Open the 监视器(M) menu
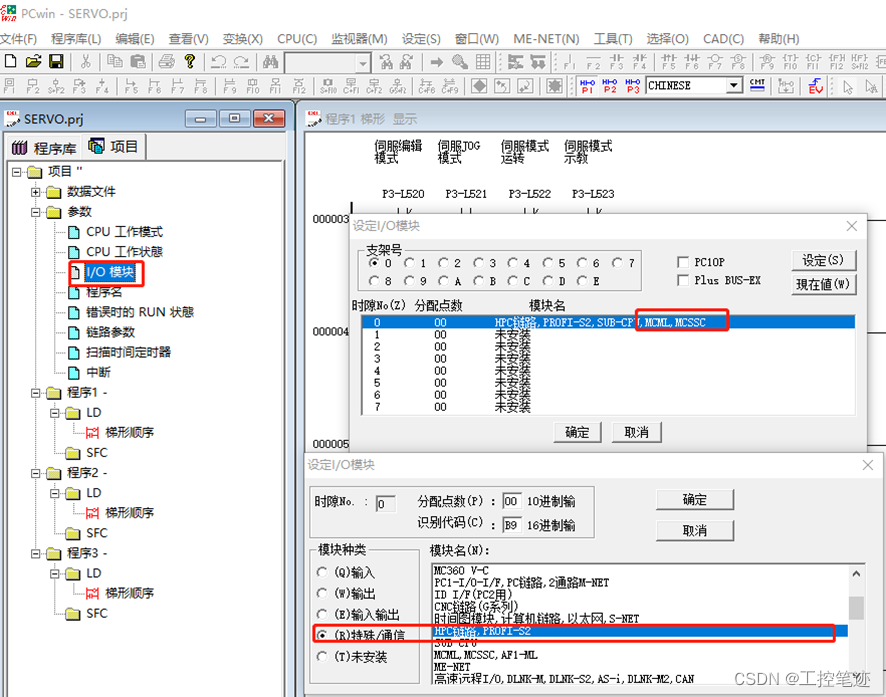Viewport: 886px width, 697px height. [x=359, y=38]
